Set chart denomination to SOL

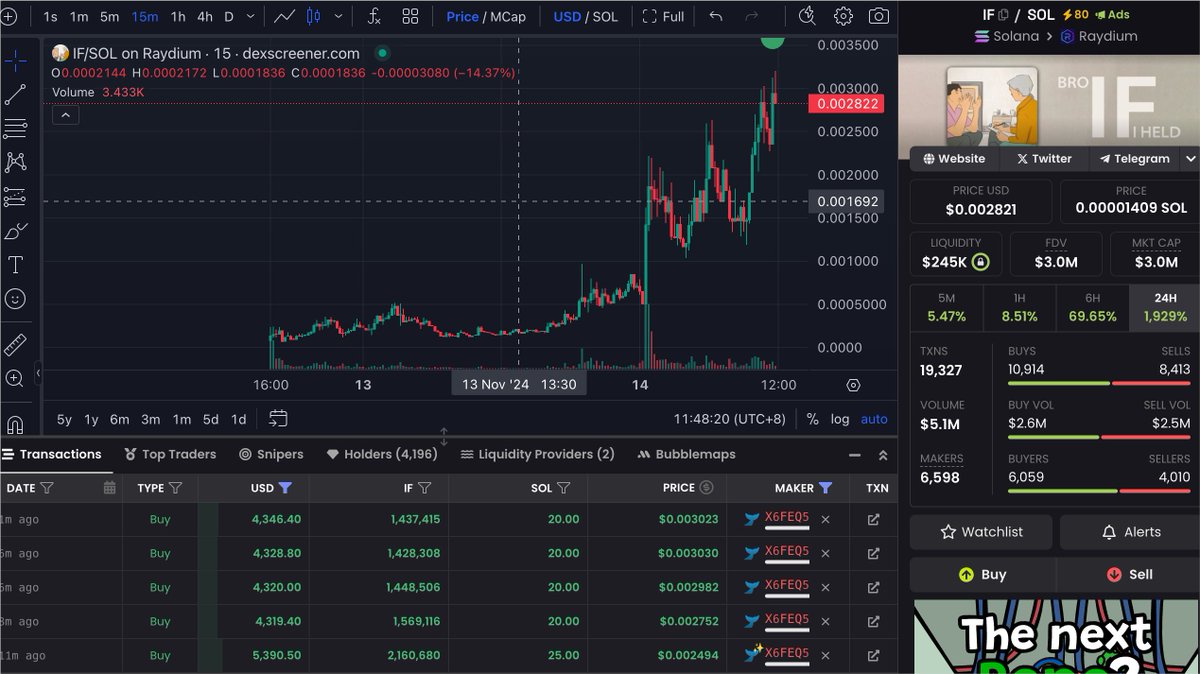coord(605,16)
